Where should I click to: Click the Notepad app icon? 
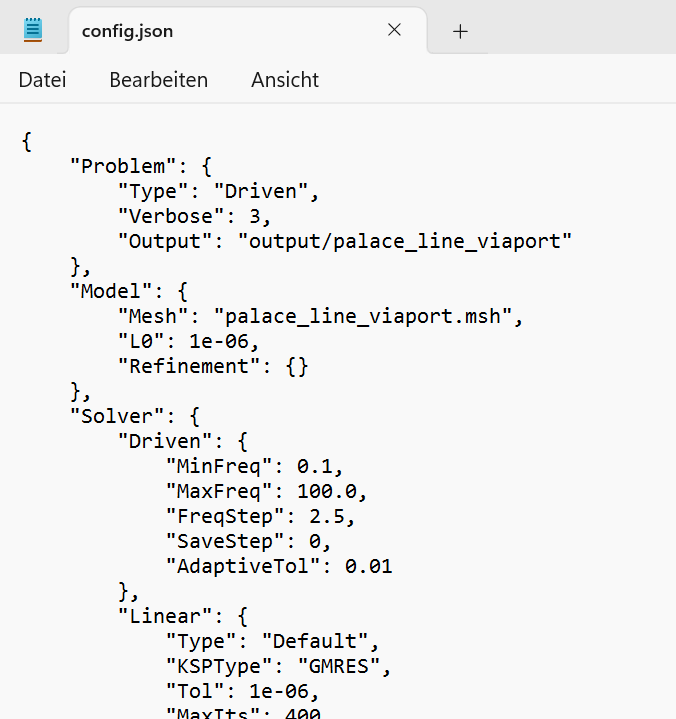point(33,30)
